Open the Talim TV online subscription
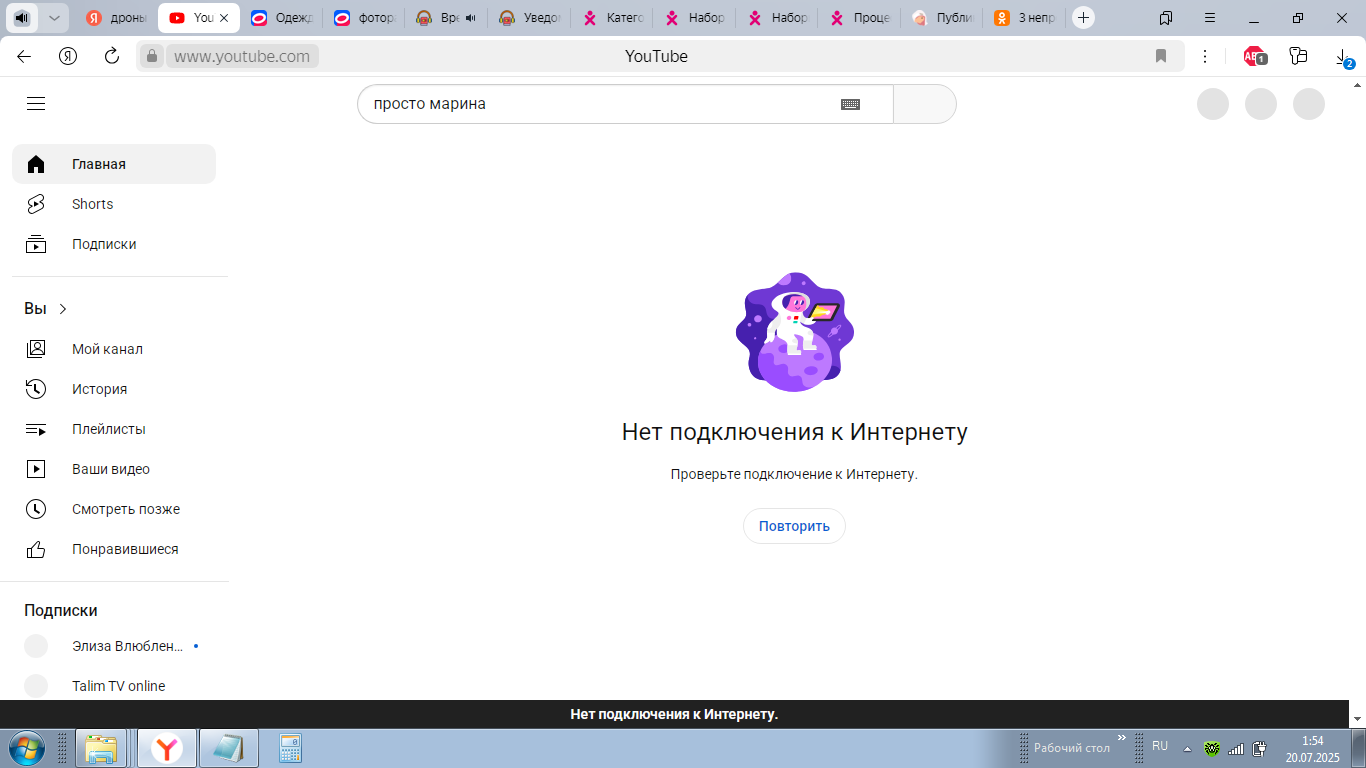The width and height of the screenshot is (1366, 768). click(x=118, y=686)
